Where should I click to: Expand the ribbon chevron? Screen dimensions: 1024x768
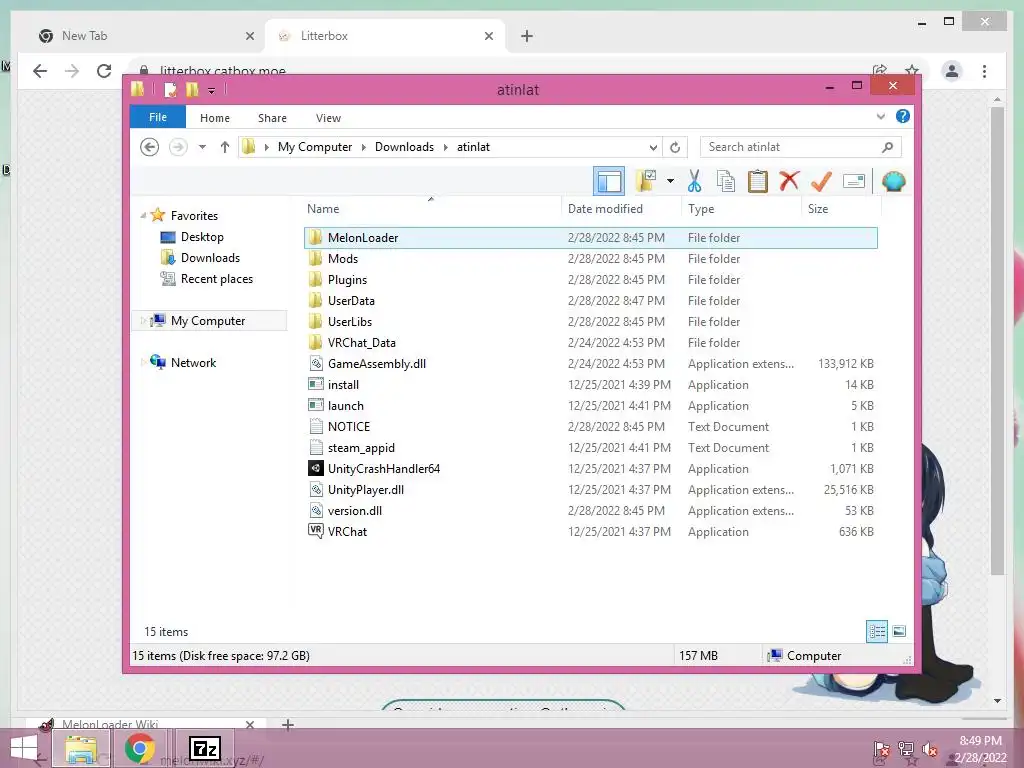tap(880, 117)
